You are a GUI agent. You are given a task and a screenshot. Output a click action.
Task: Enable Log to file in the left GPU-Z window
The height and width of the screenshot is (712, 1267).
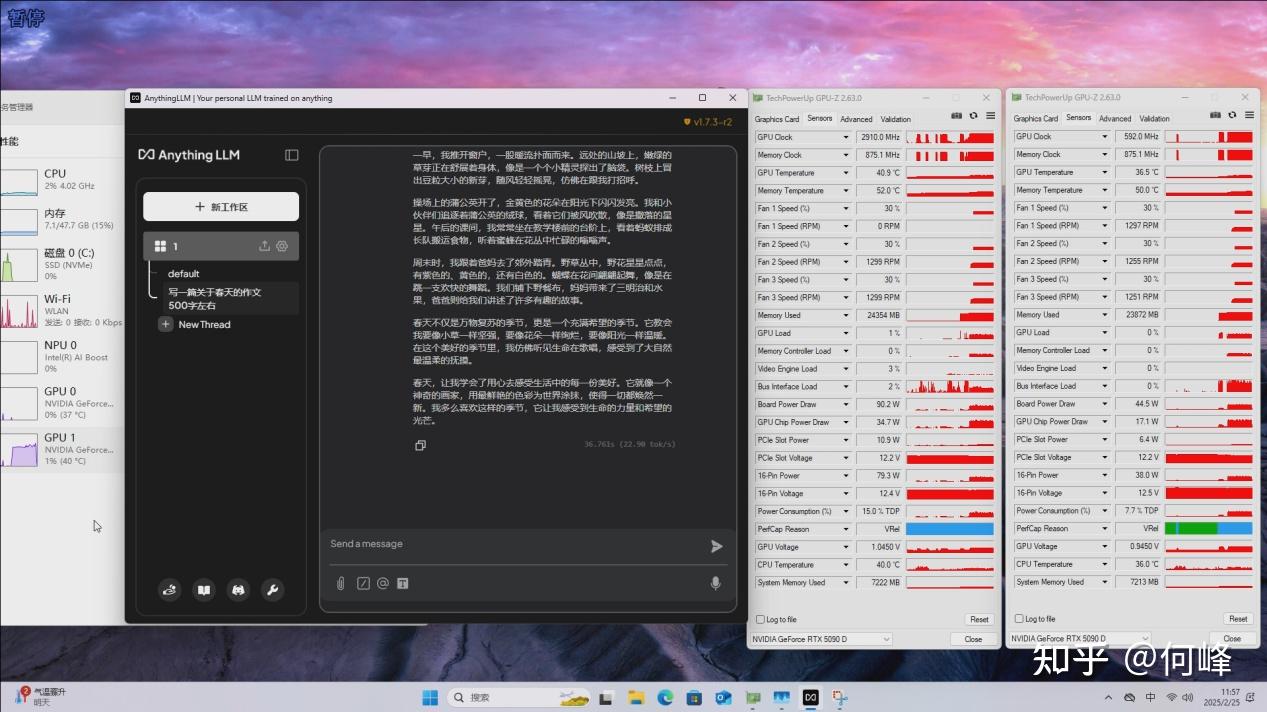[761, 619]
